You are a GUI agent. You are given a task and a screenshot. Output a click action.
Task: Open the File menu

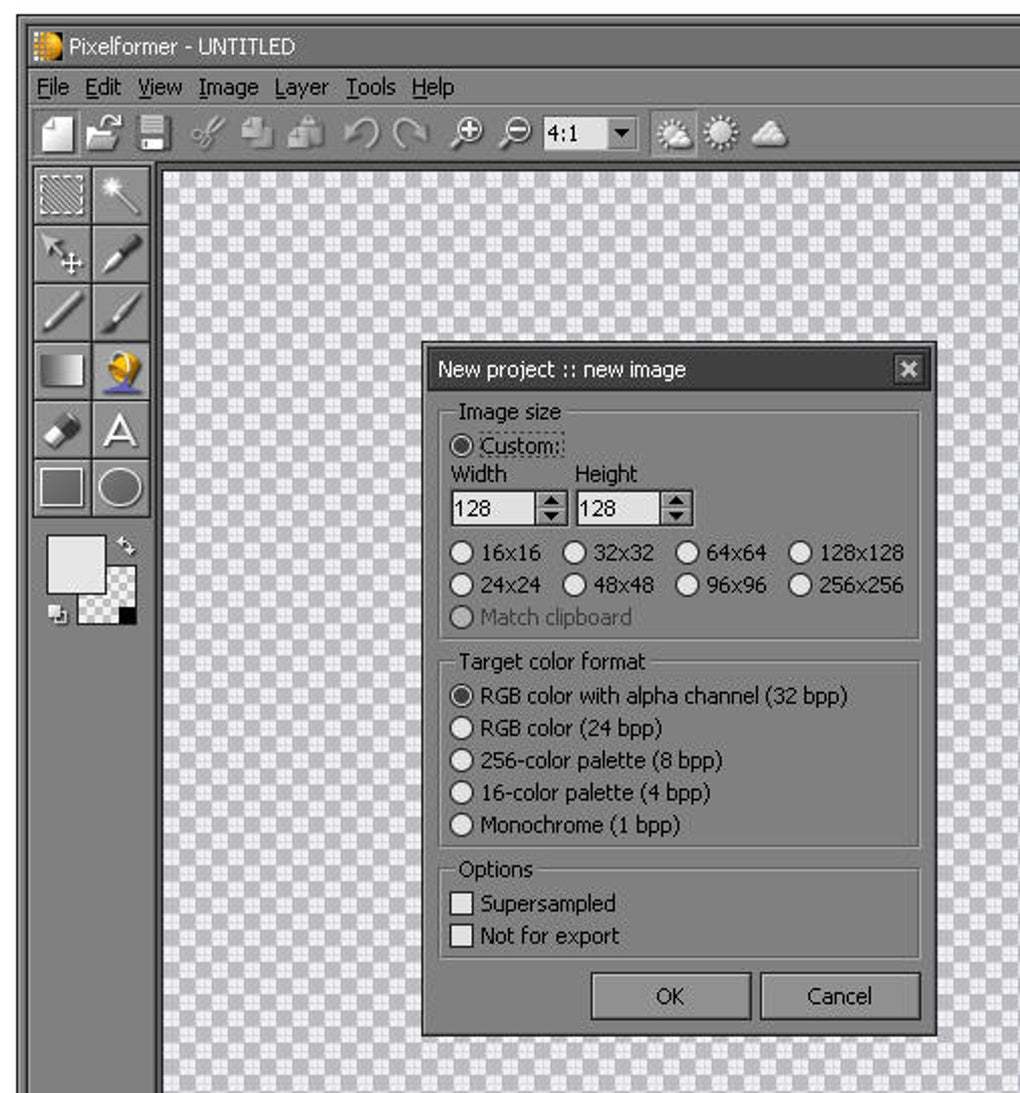(x=53, y=87)
